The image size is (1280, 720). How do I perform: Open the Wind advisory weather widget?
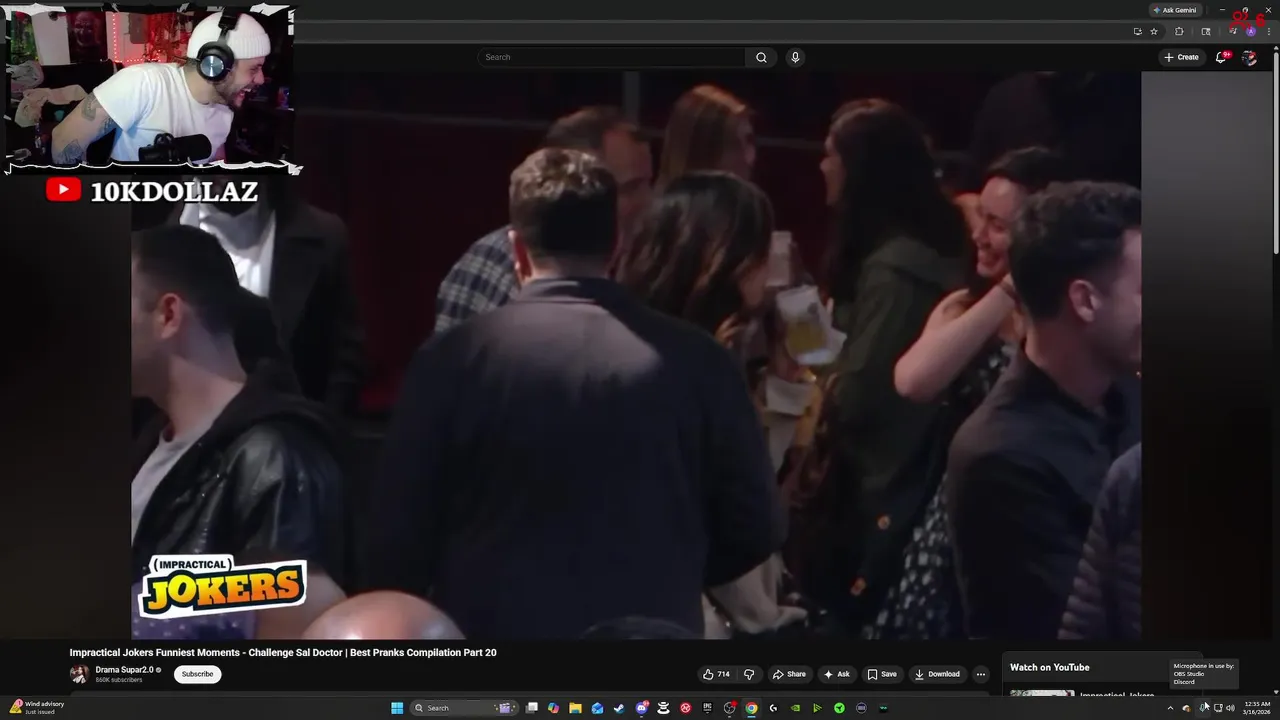[x=36, y=707]
